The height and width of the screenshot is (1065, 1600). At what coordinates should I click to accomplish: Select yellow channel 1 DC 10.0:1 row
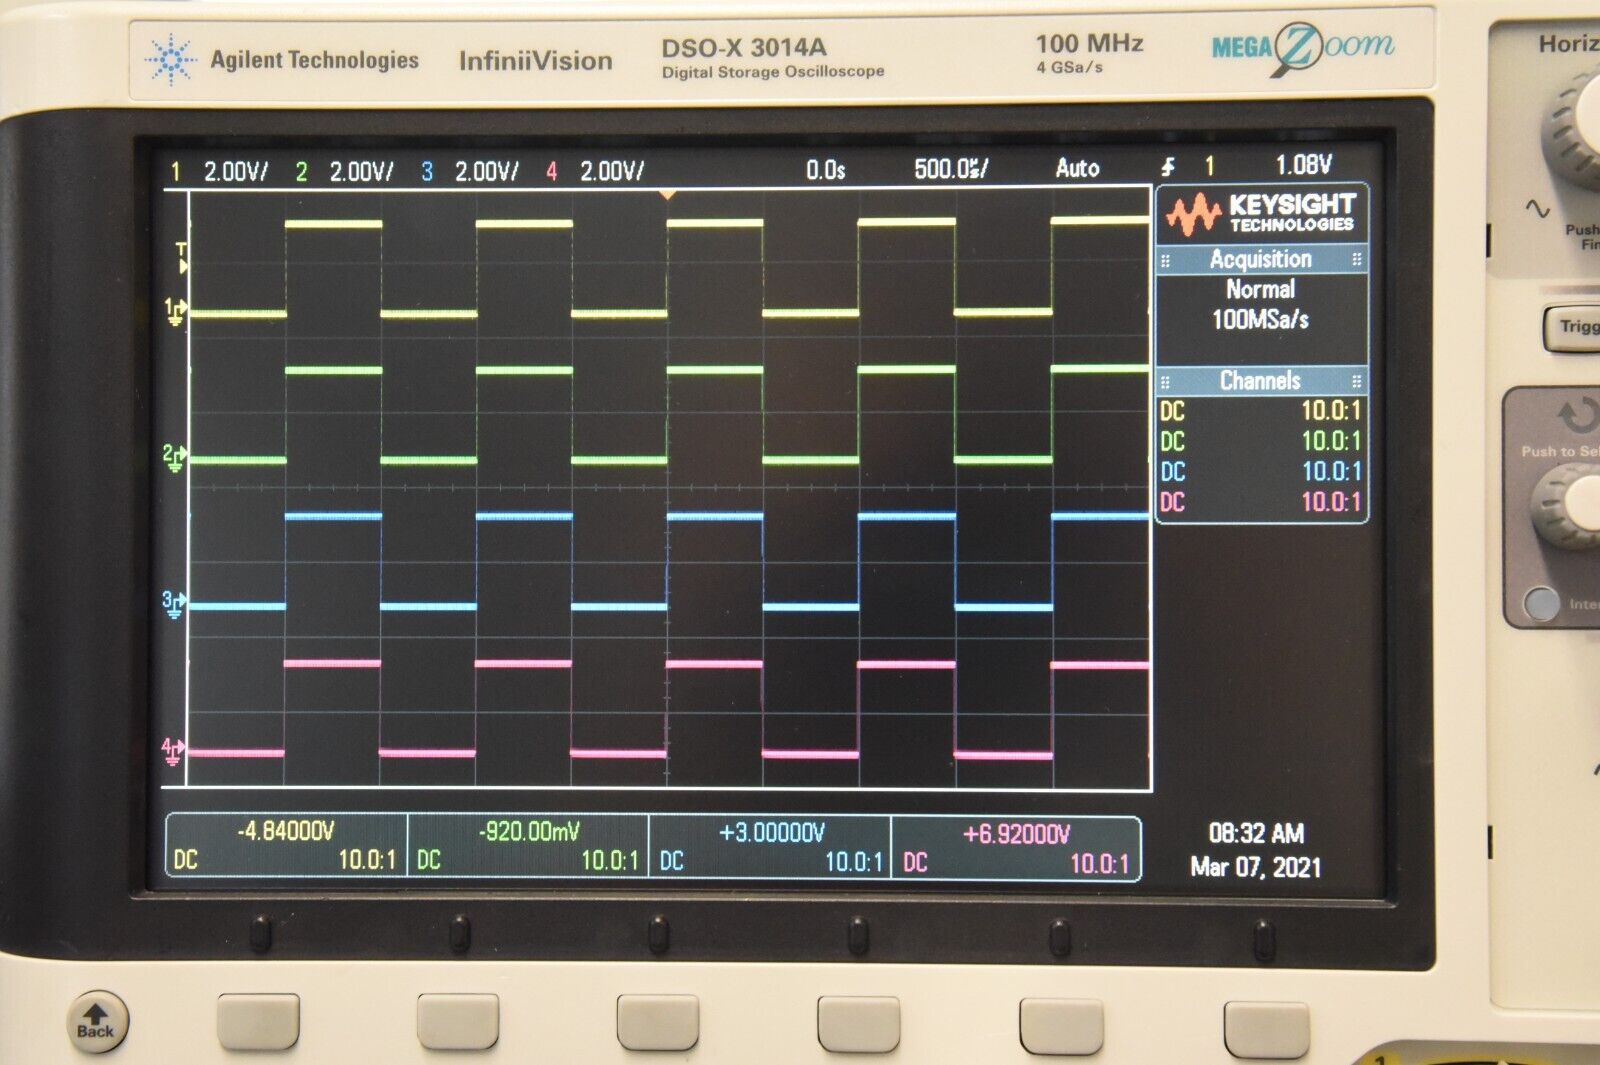[1261, 411]
